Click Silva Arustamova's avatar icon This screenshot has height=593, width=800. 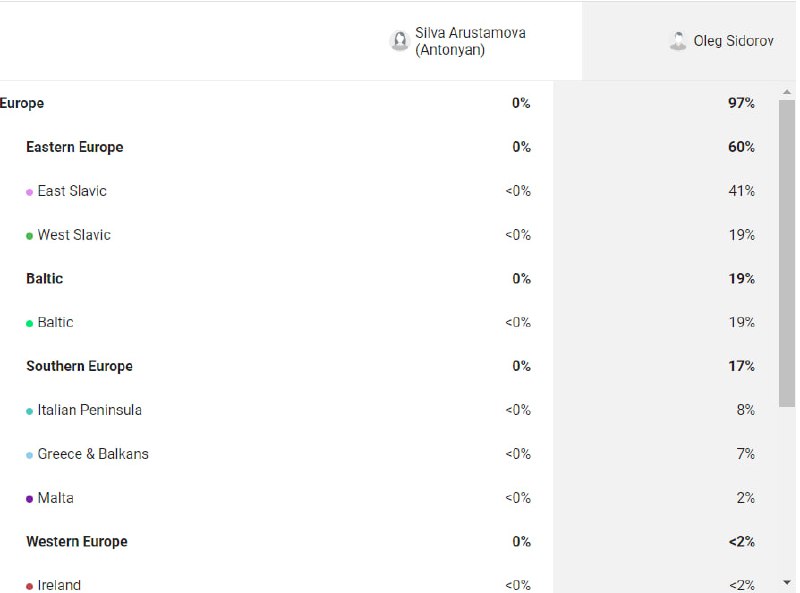[399, 41]
